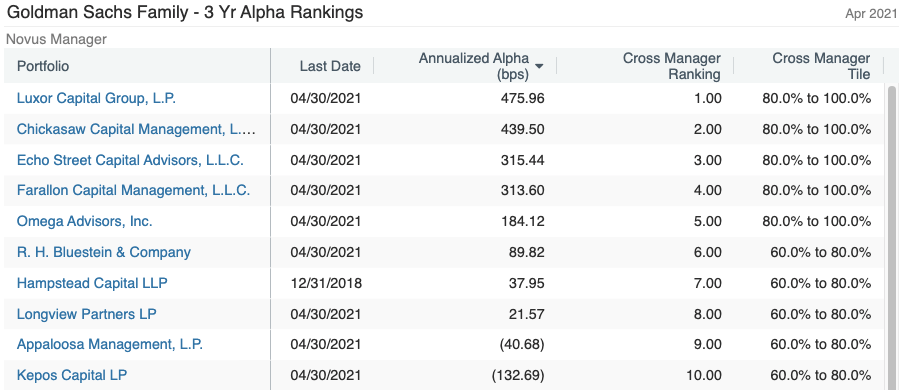Sort by Cross Manager Tile header
The width and height of the screenshot is (906, 390).
821,66
